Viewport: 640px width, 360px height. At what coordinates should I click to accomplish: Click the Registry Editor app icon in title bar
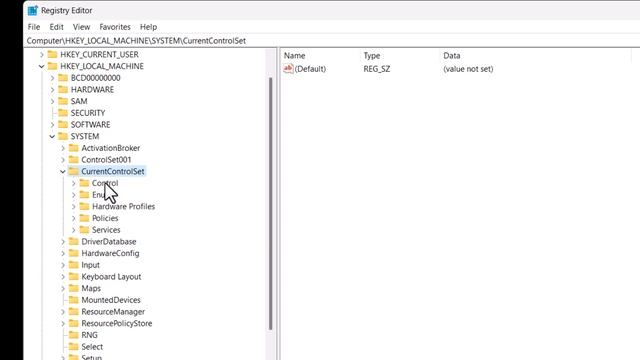32,11
